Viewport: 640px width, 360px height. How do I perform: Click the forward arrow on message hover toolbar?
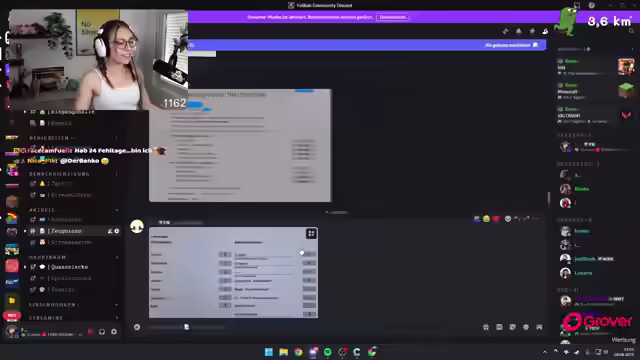pos(527,219)
